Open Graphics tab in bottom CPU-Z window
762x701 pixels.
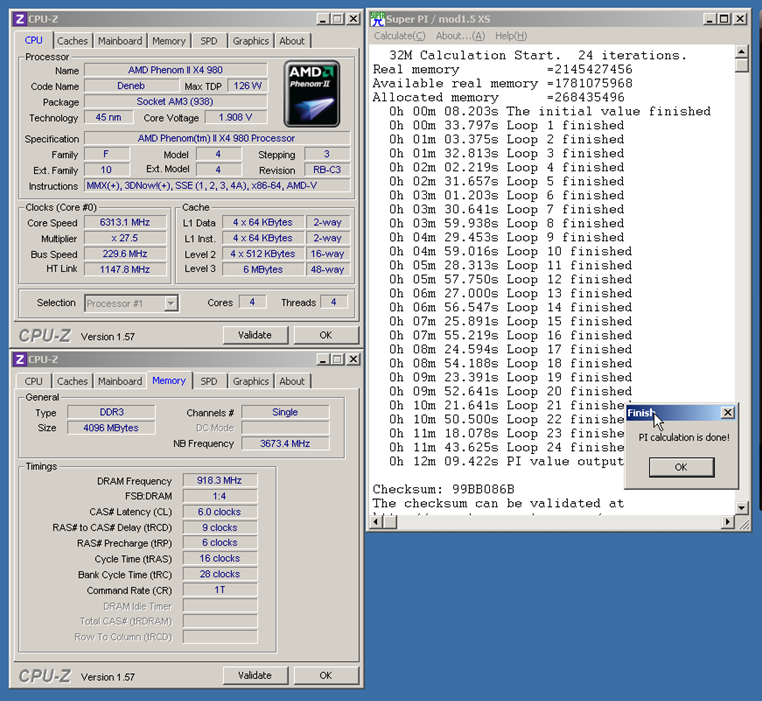pos(250,381)
